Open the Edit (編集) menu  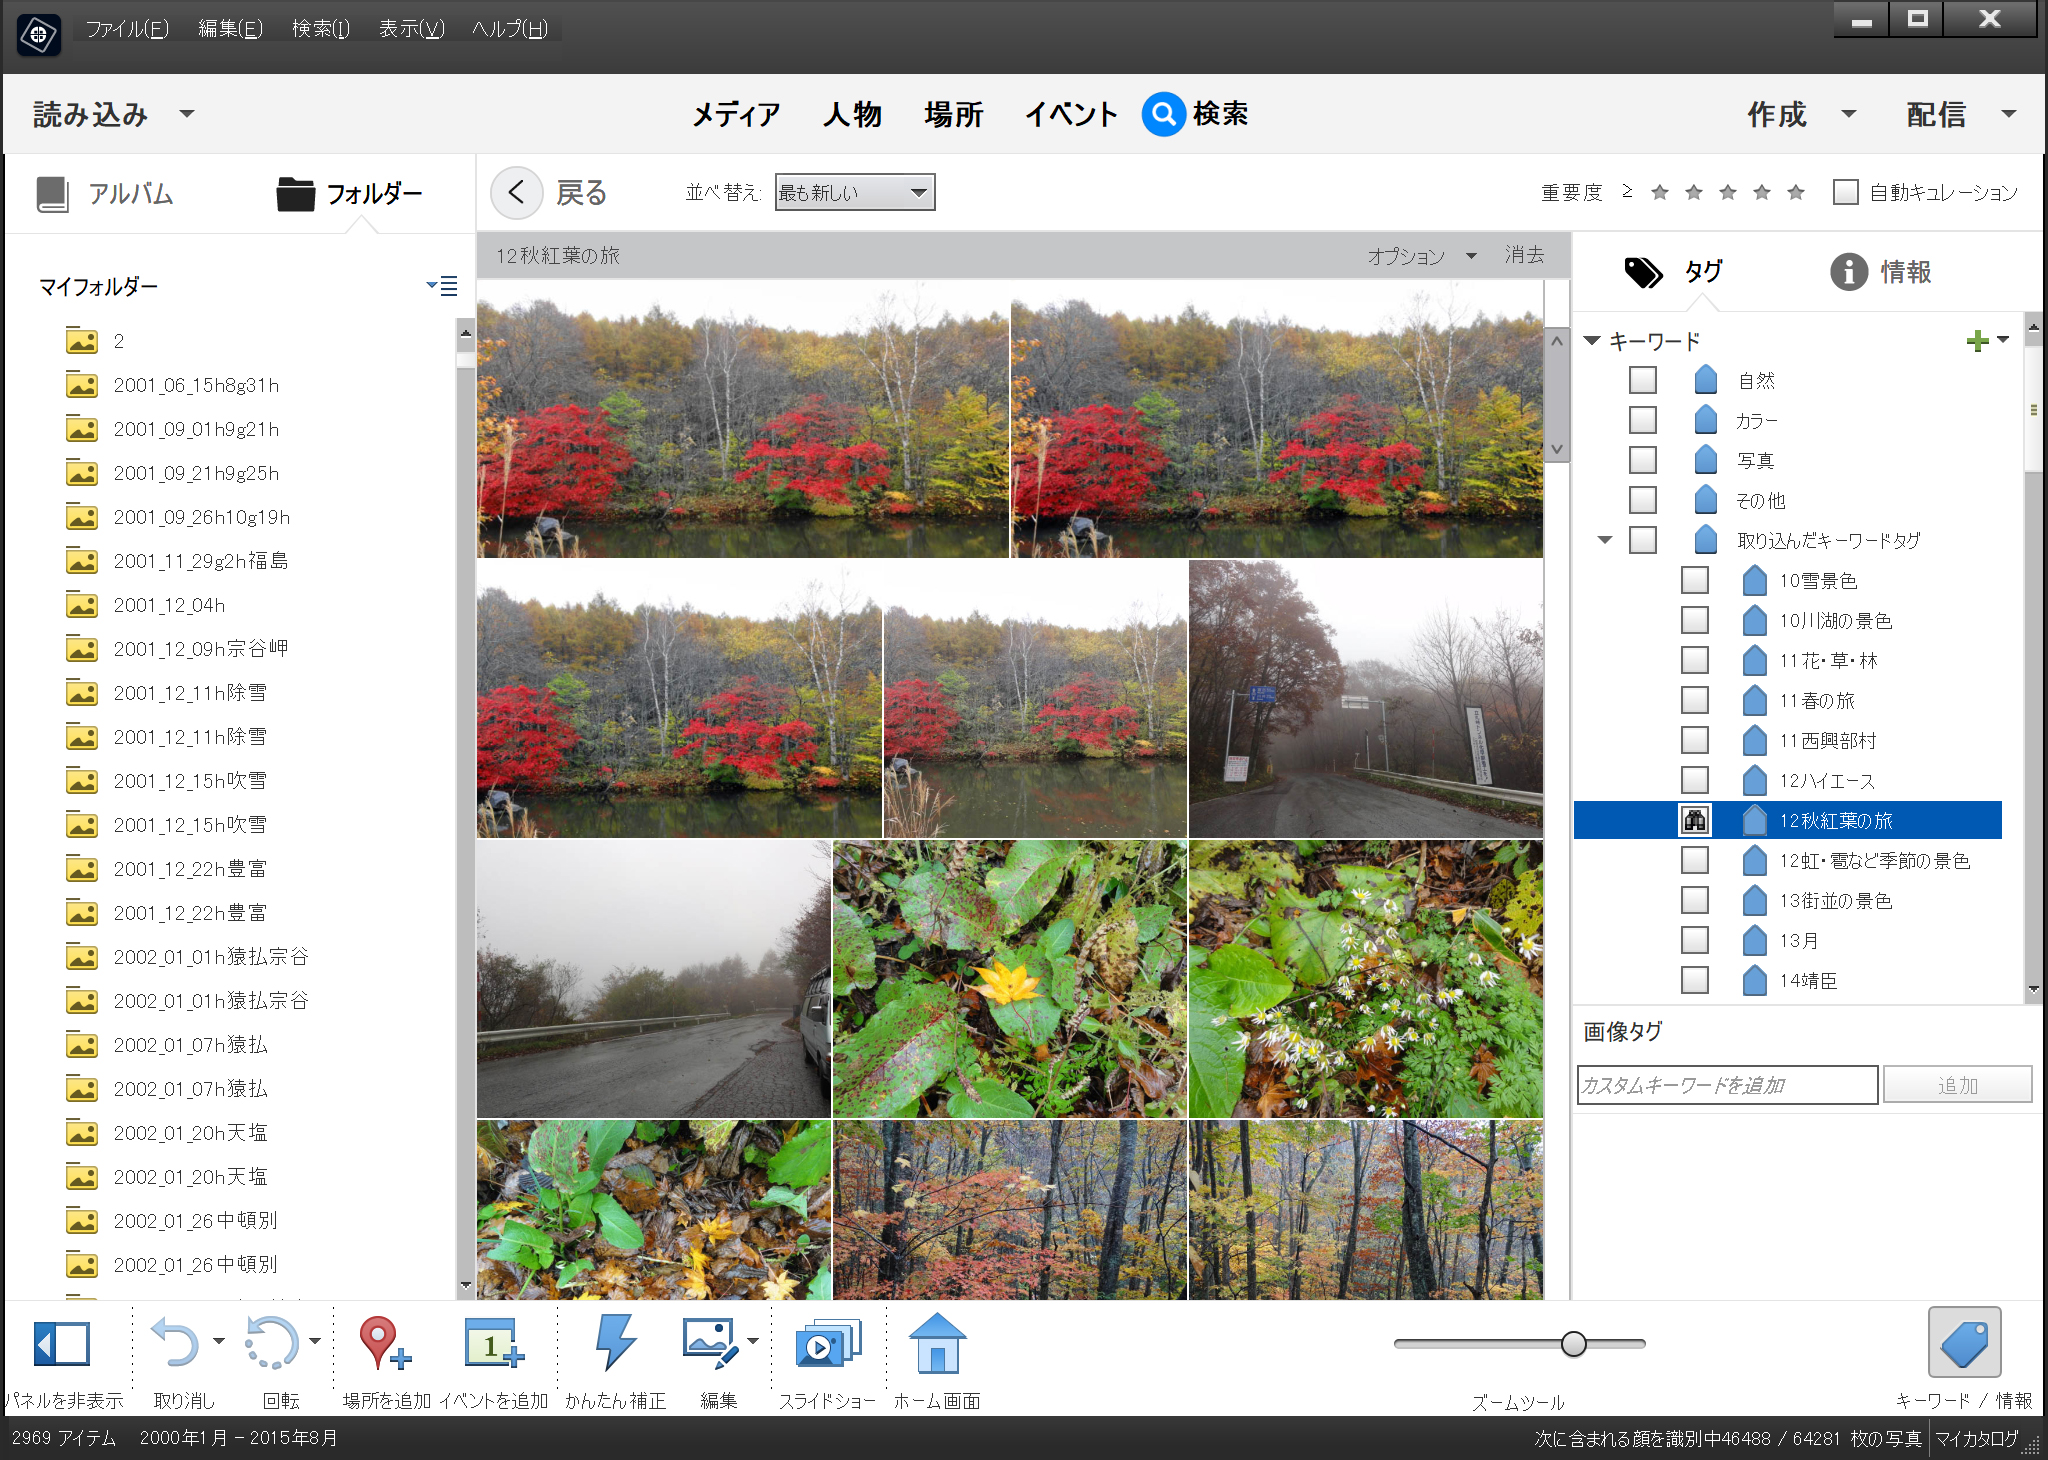click(x=230, y=28)
